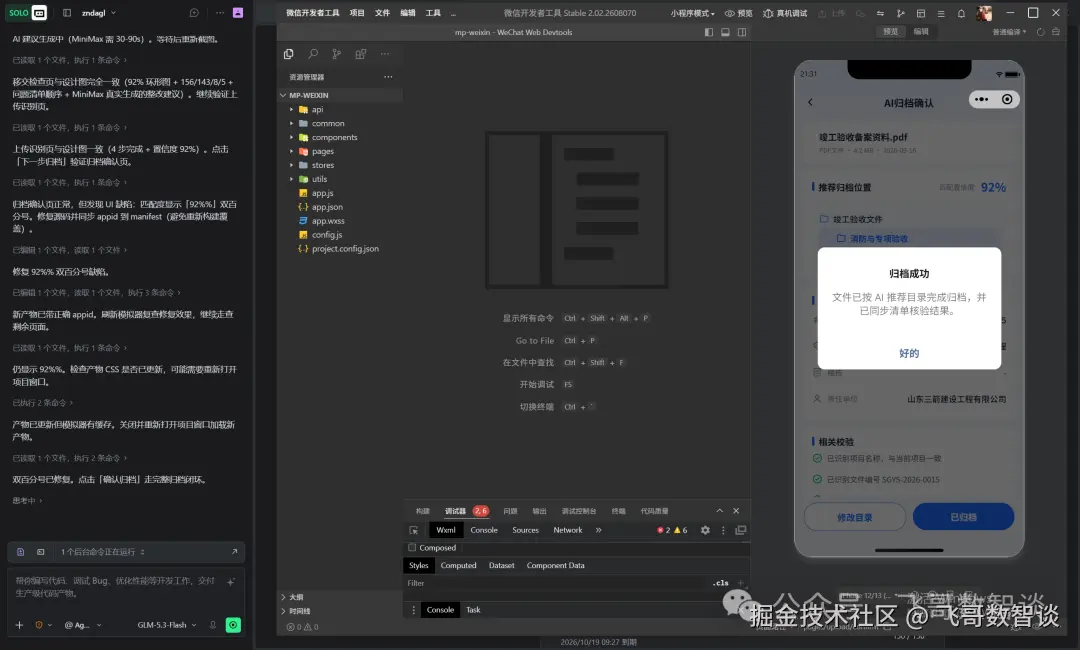
Task: Click the SOLO chat message input box
Action: tap(117, 587)
